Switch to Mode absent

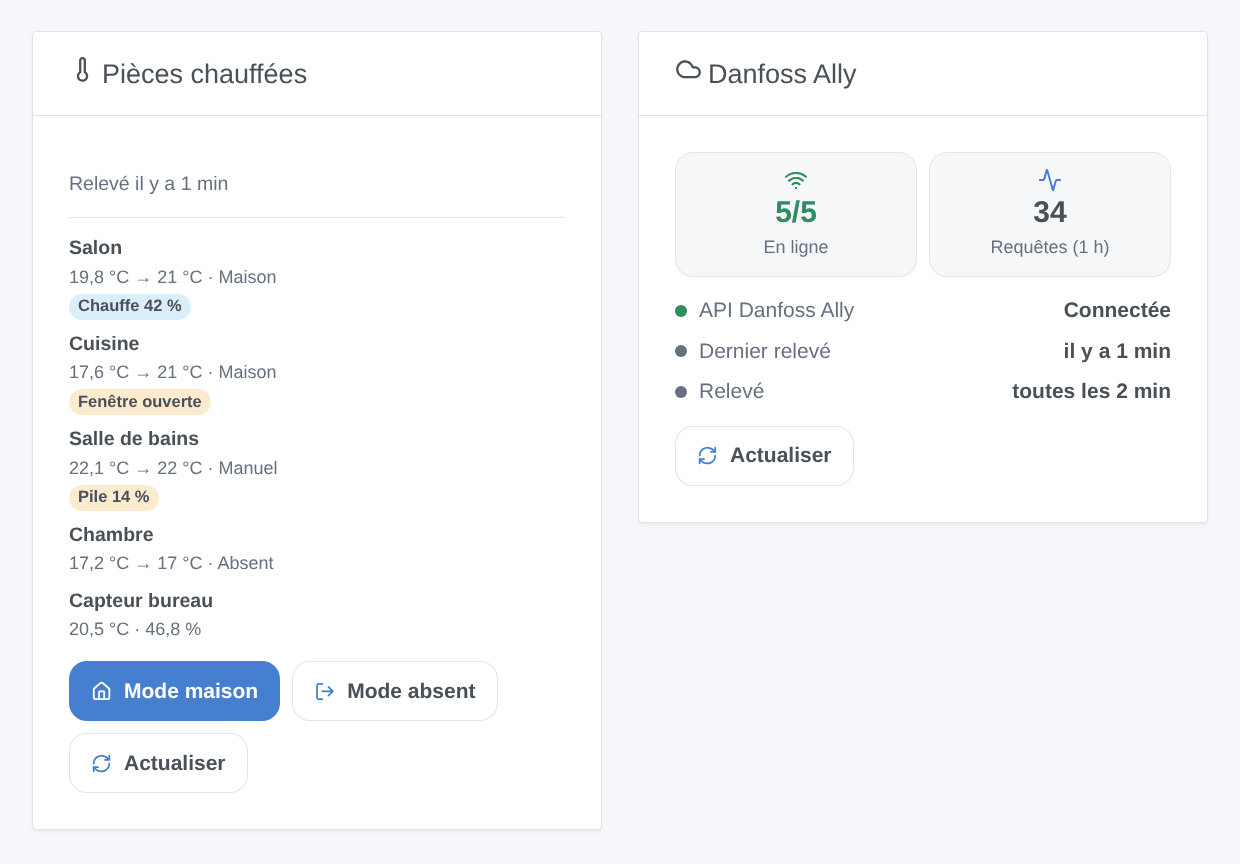(x=395, y=691)
